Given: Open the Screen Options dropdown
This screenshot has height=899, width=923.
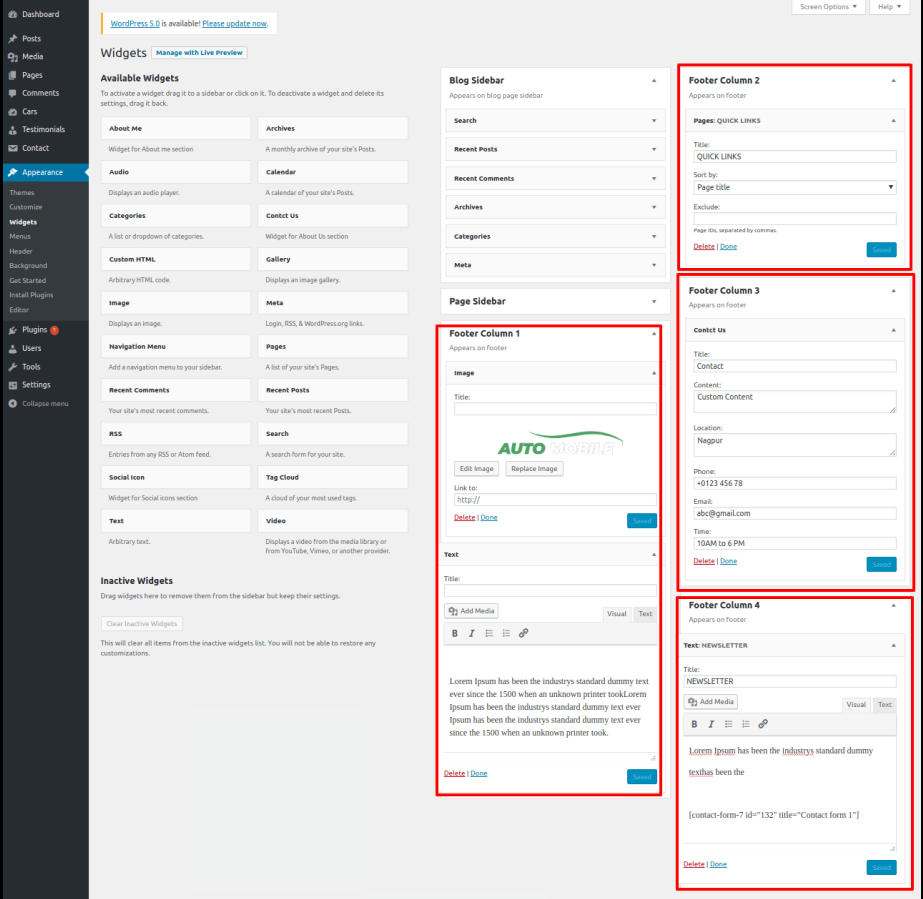Looking at the screenshot, I should [x=829, y=7].
